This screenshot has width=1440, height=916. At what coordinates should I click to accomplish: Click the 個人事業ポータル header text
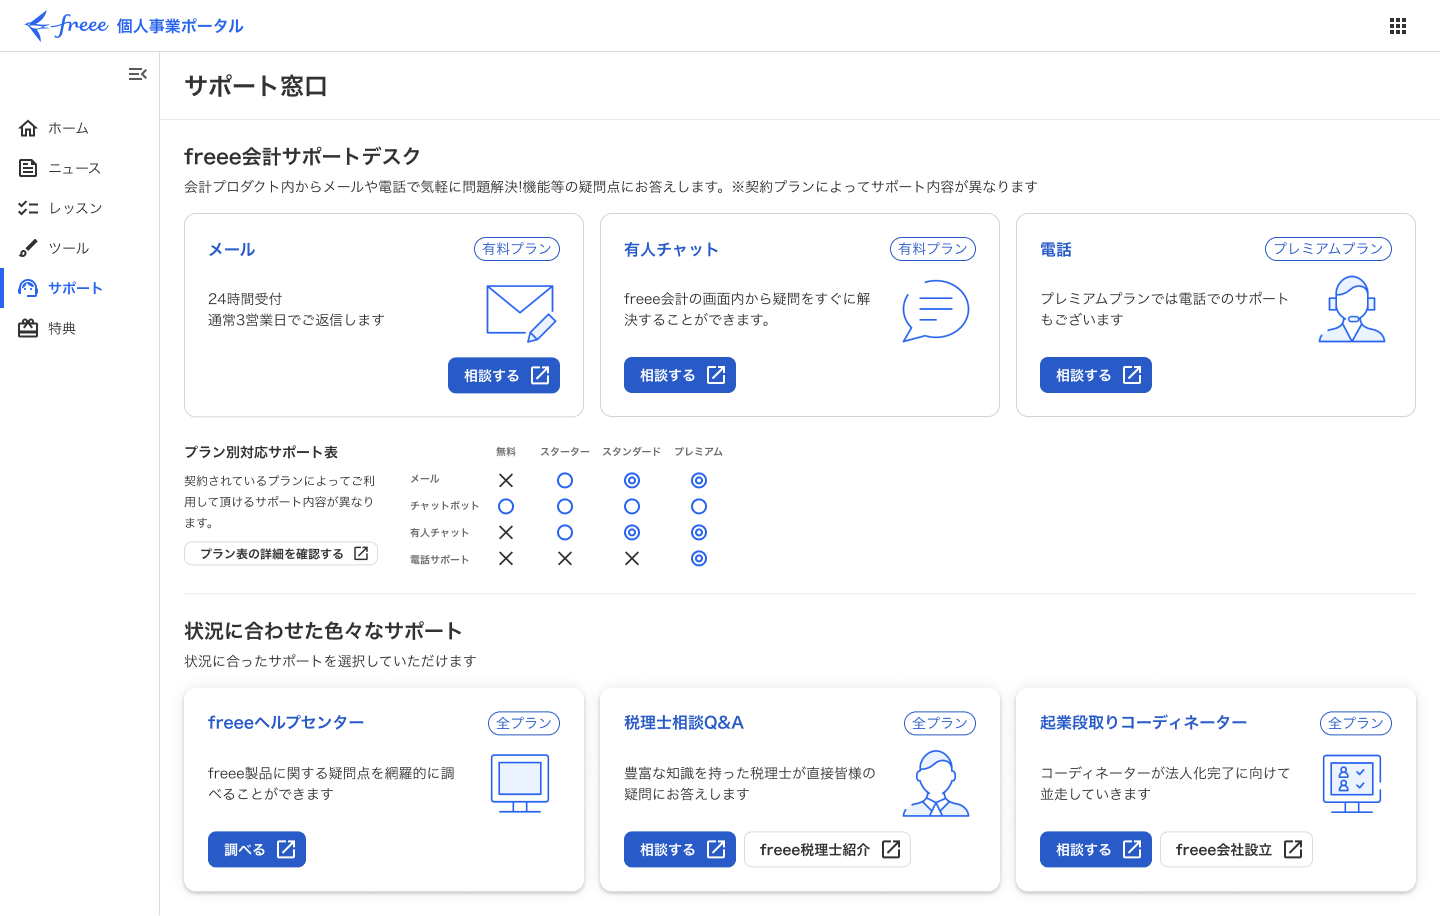180,26
